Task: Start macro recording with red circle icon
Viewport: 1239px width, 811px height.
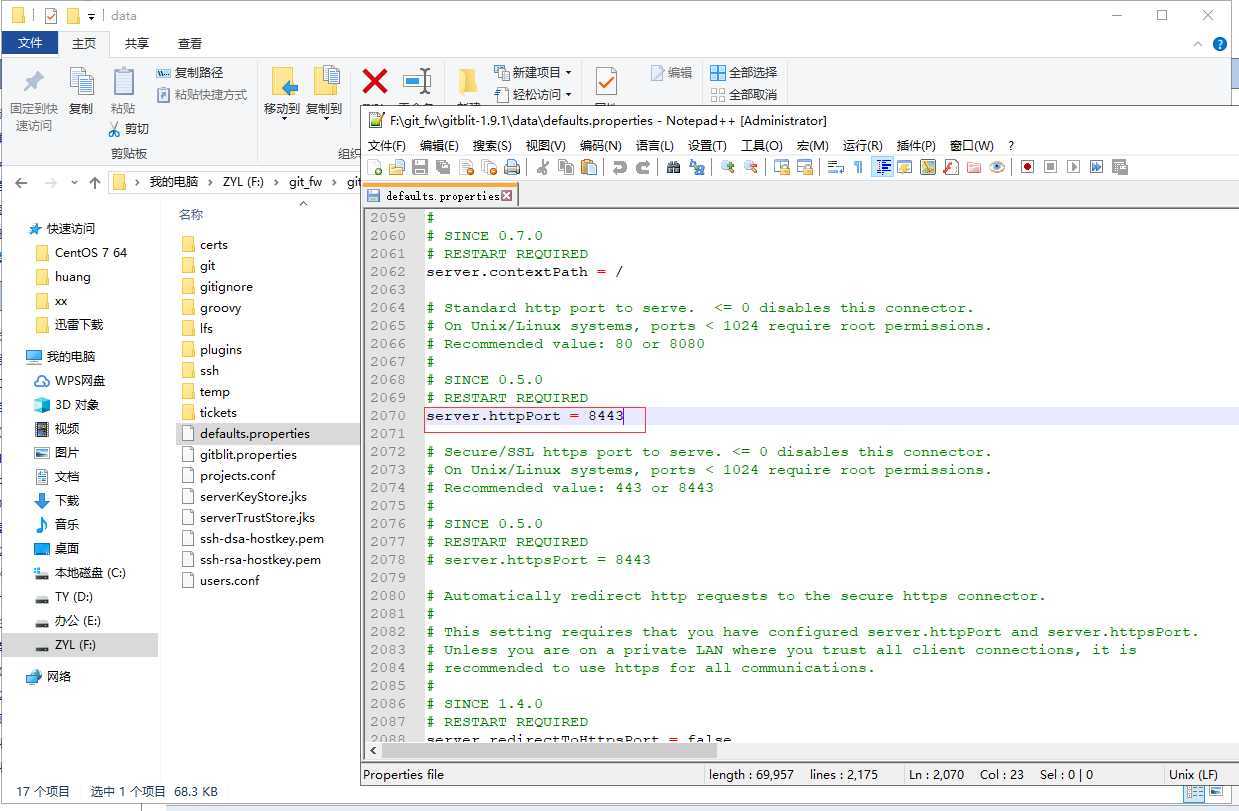Action: coord(1027,167)
